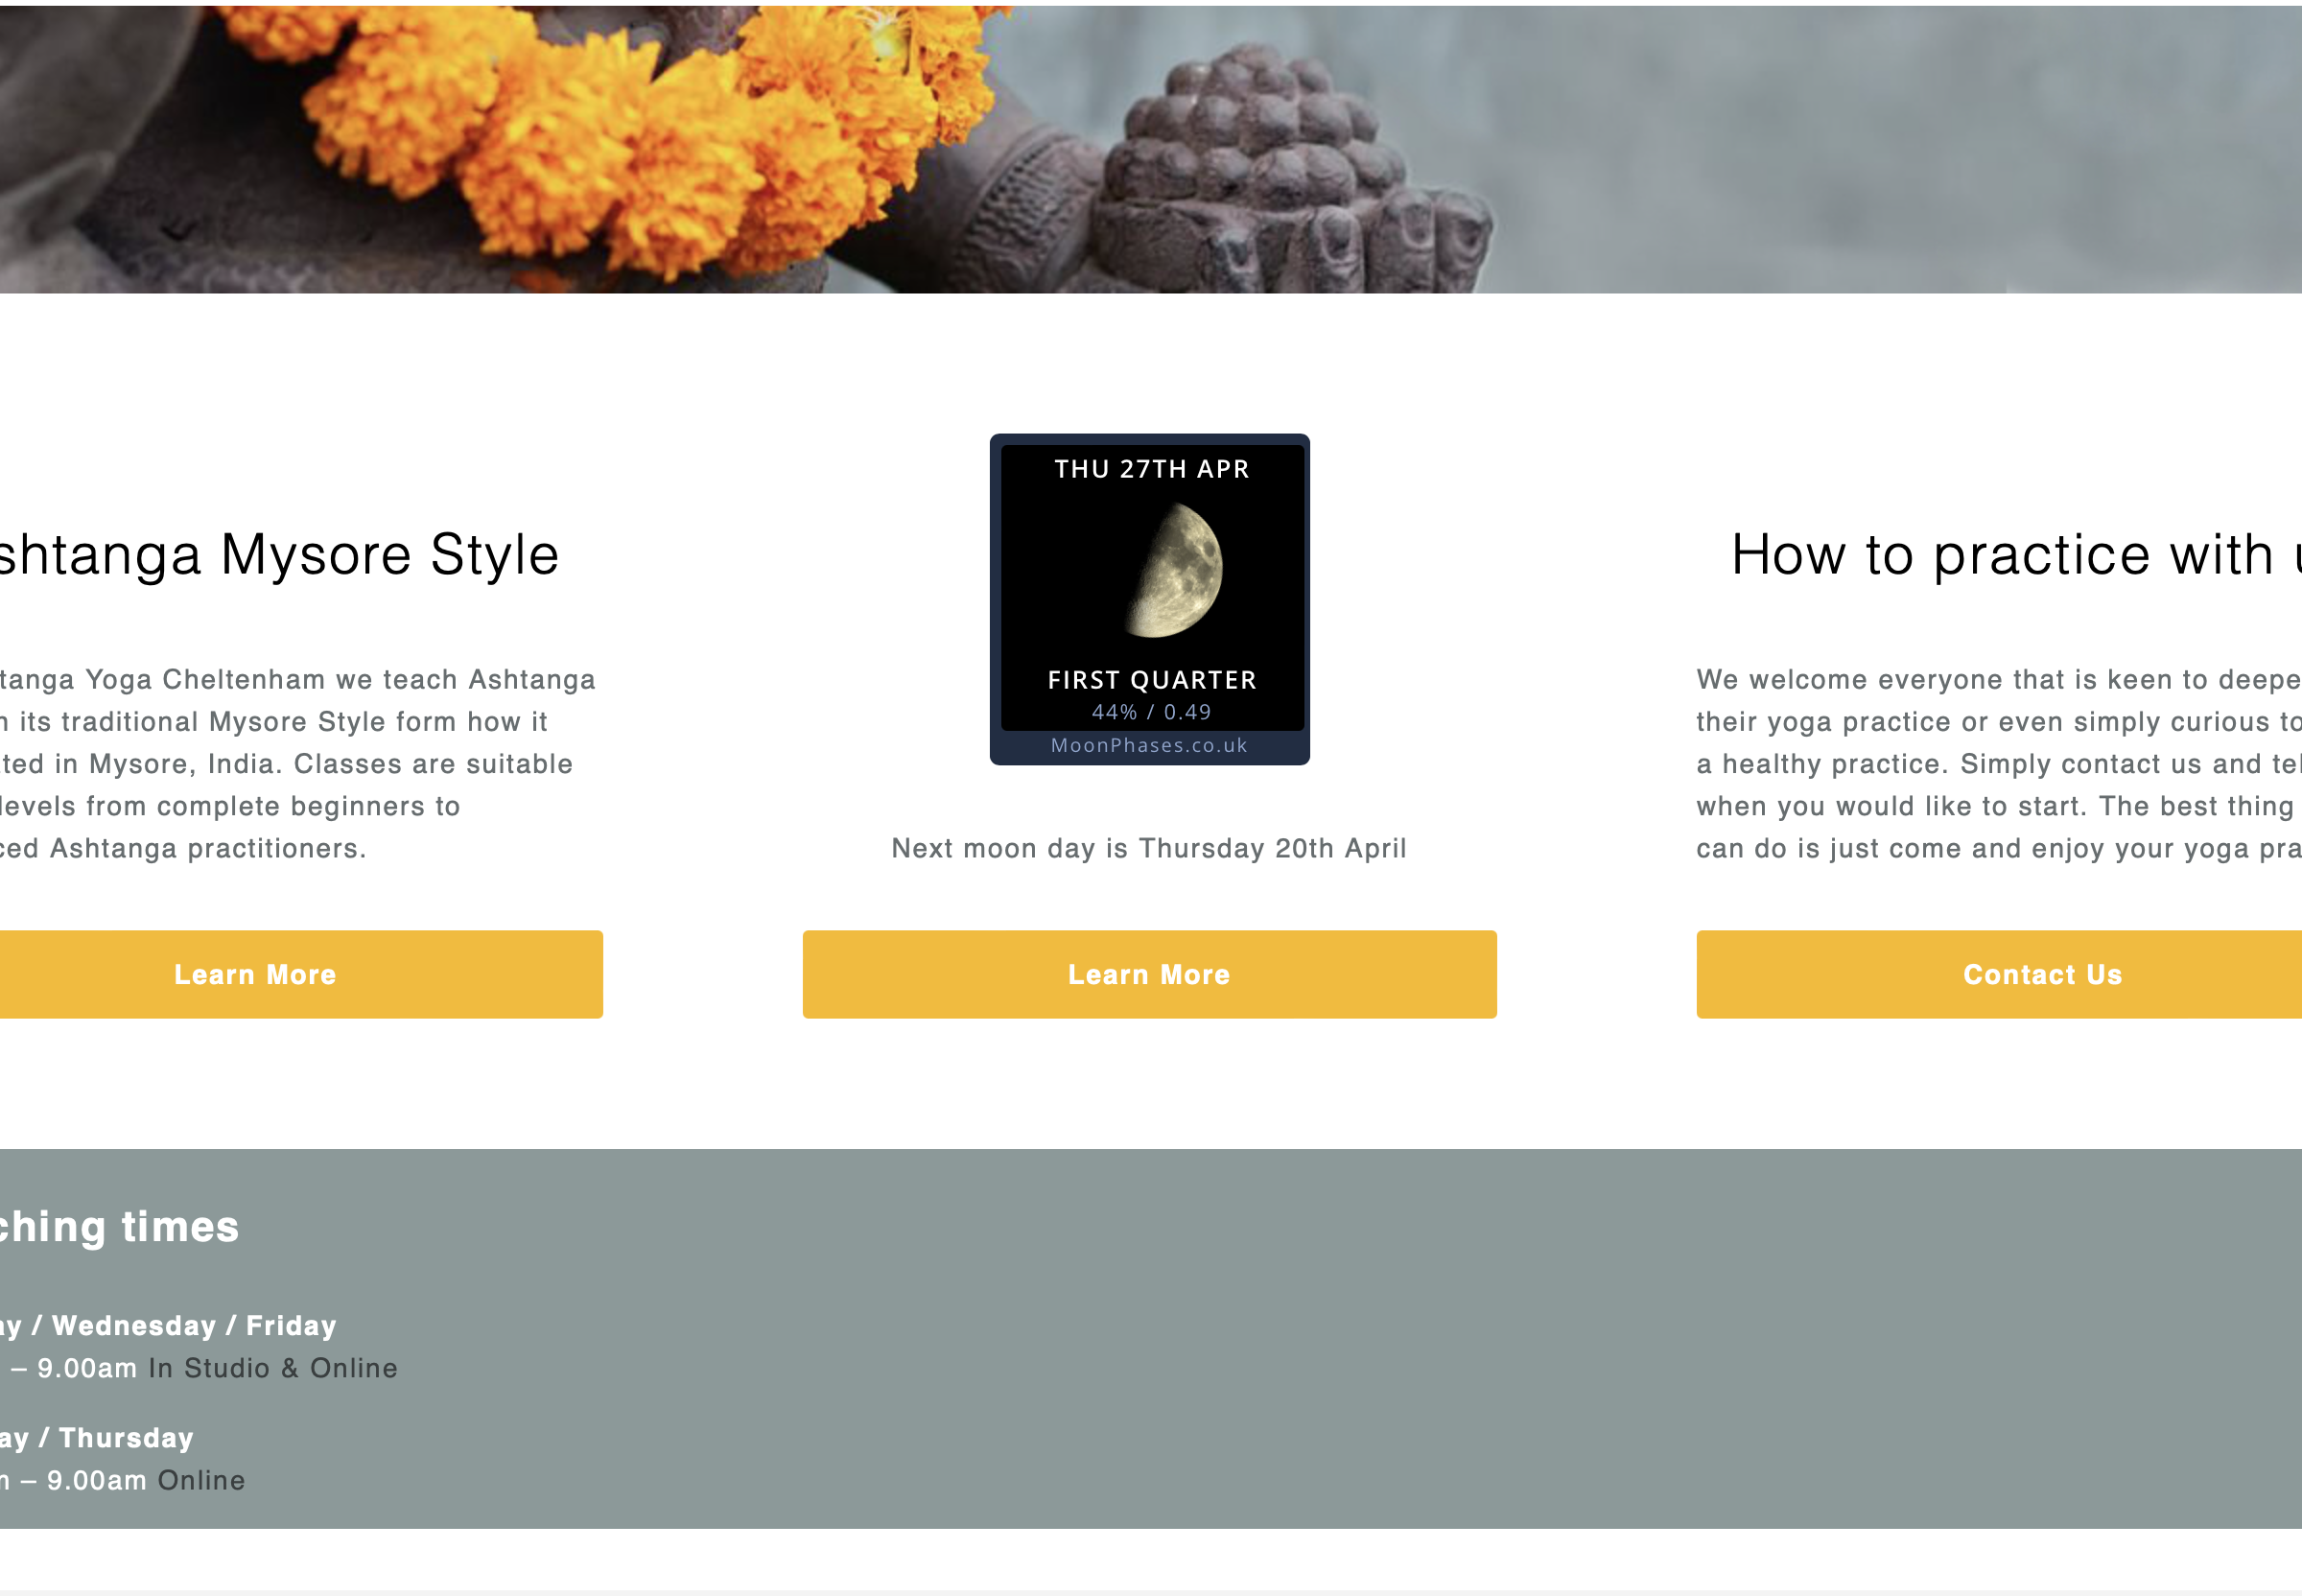Click the next moon day Thursday 20th April text
Screen dimensions: 2302x1596
[1149, 848]
